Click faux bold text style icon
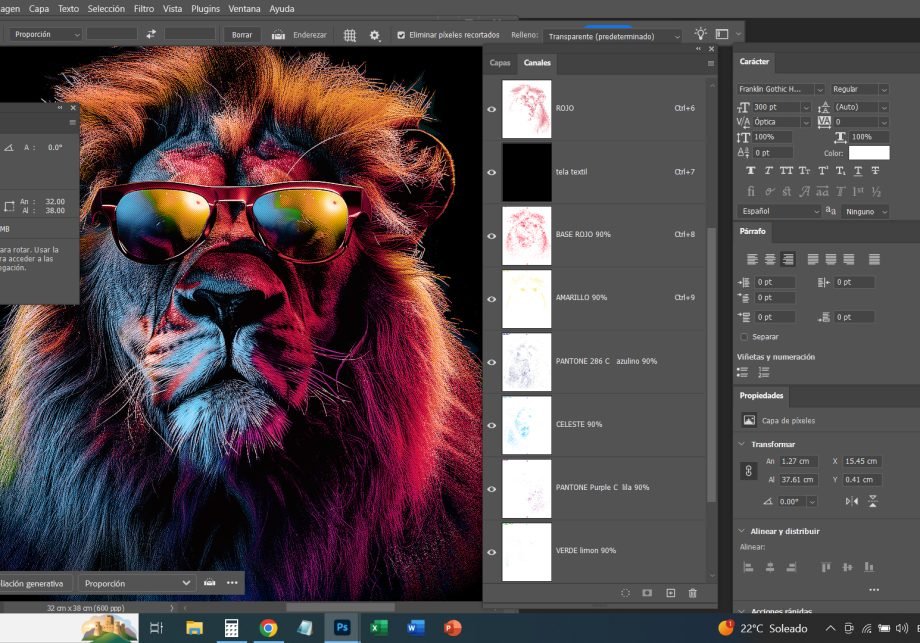Screen dimensions: 920x643 click(x=751, y=171)
